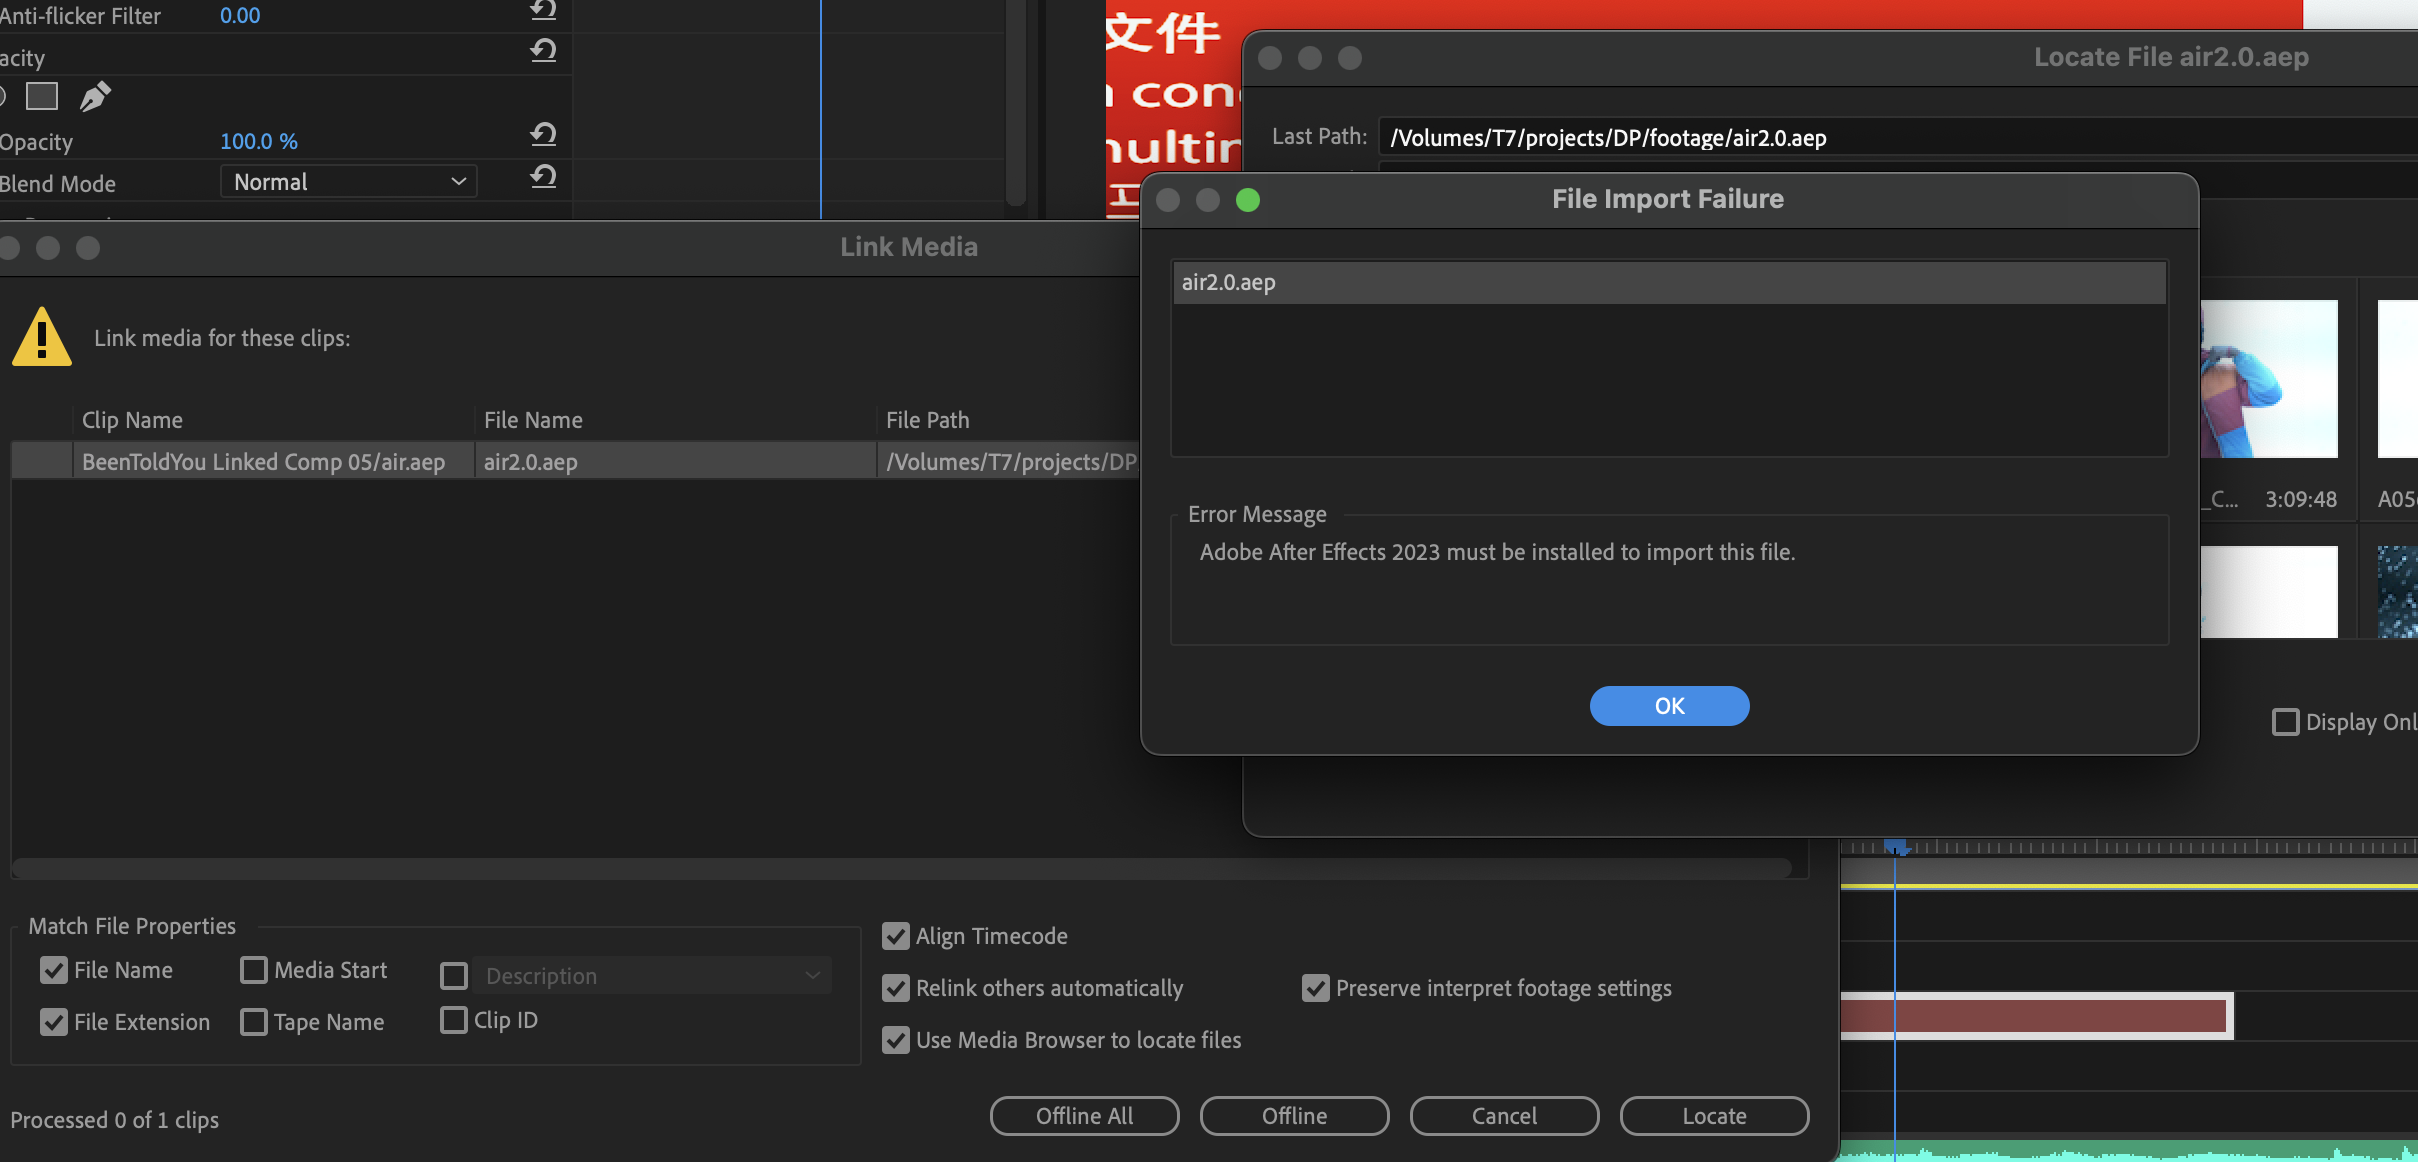Image resolution: width=2418 pixels, height=1162 pixels.
Task: Enable the Media Start checkbox
Action: [254, 970]
